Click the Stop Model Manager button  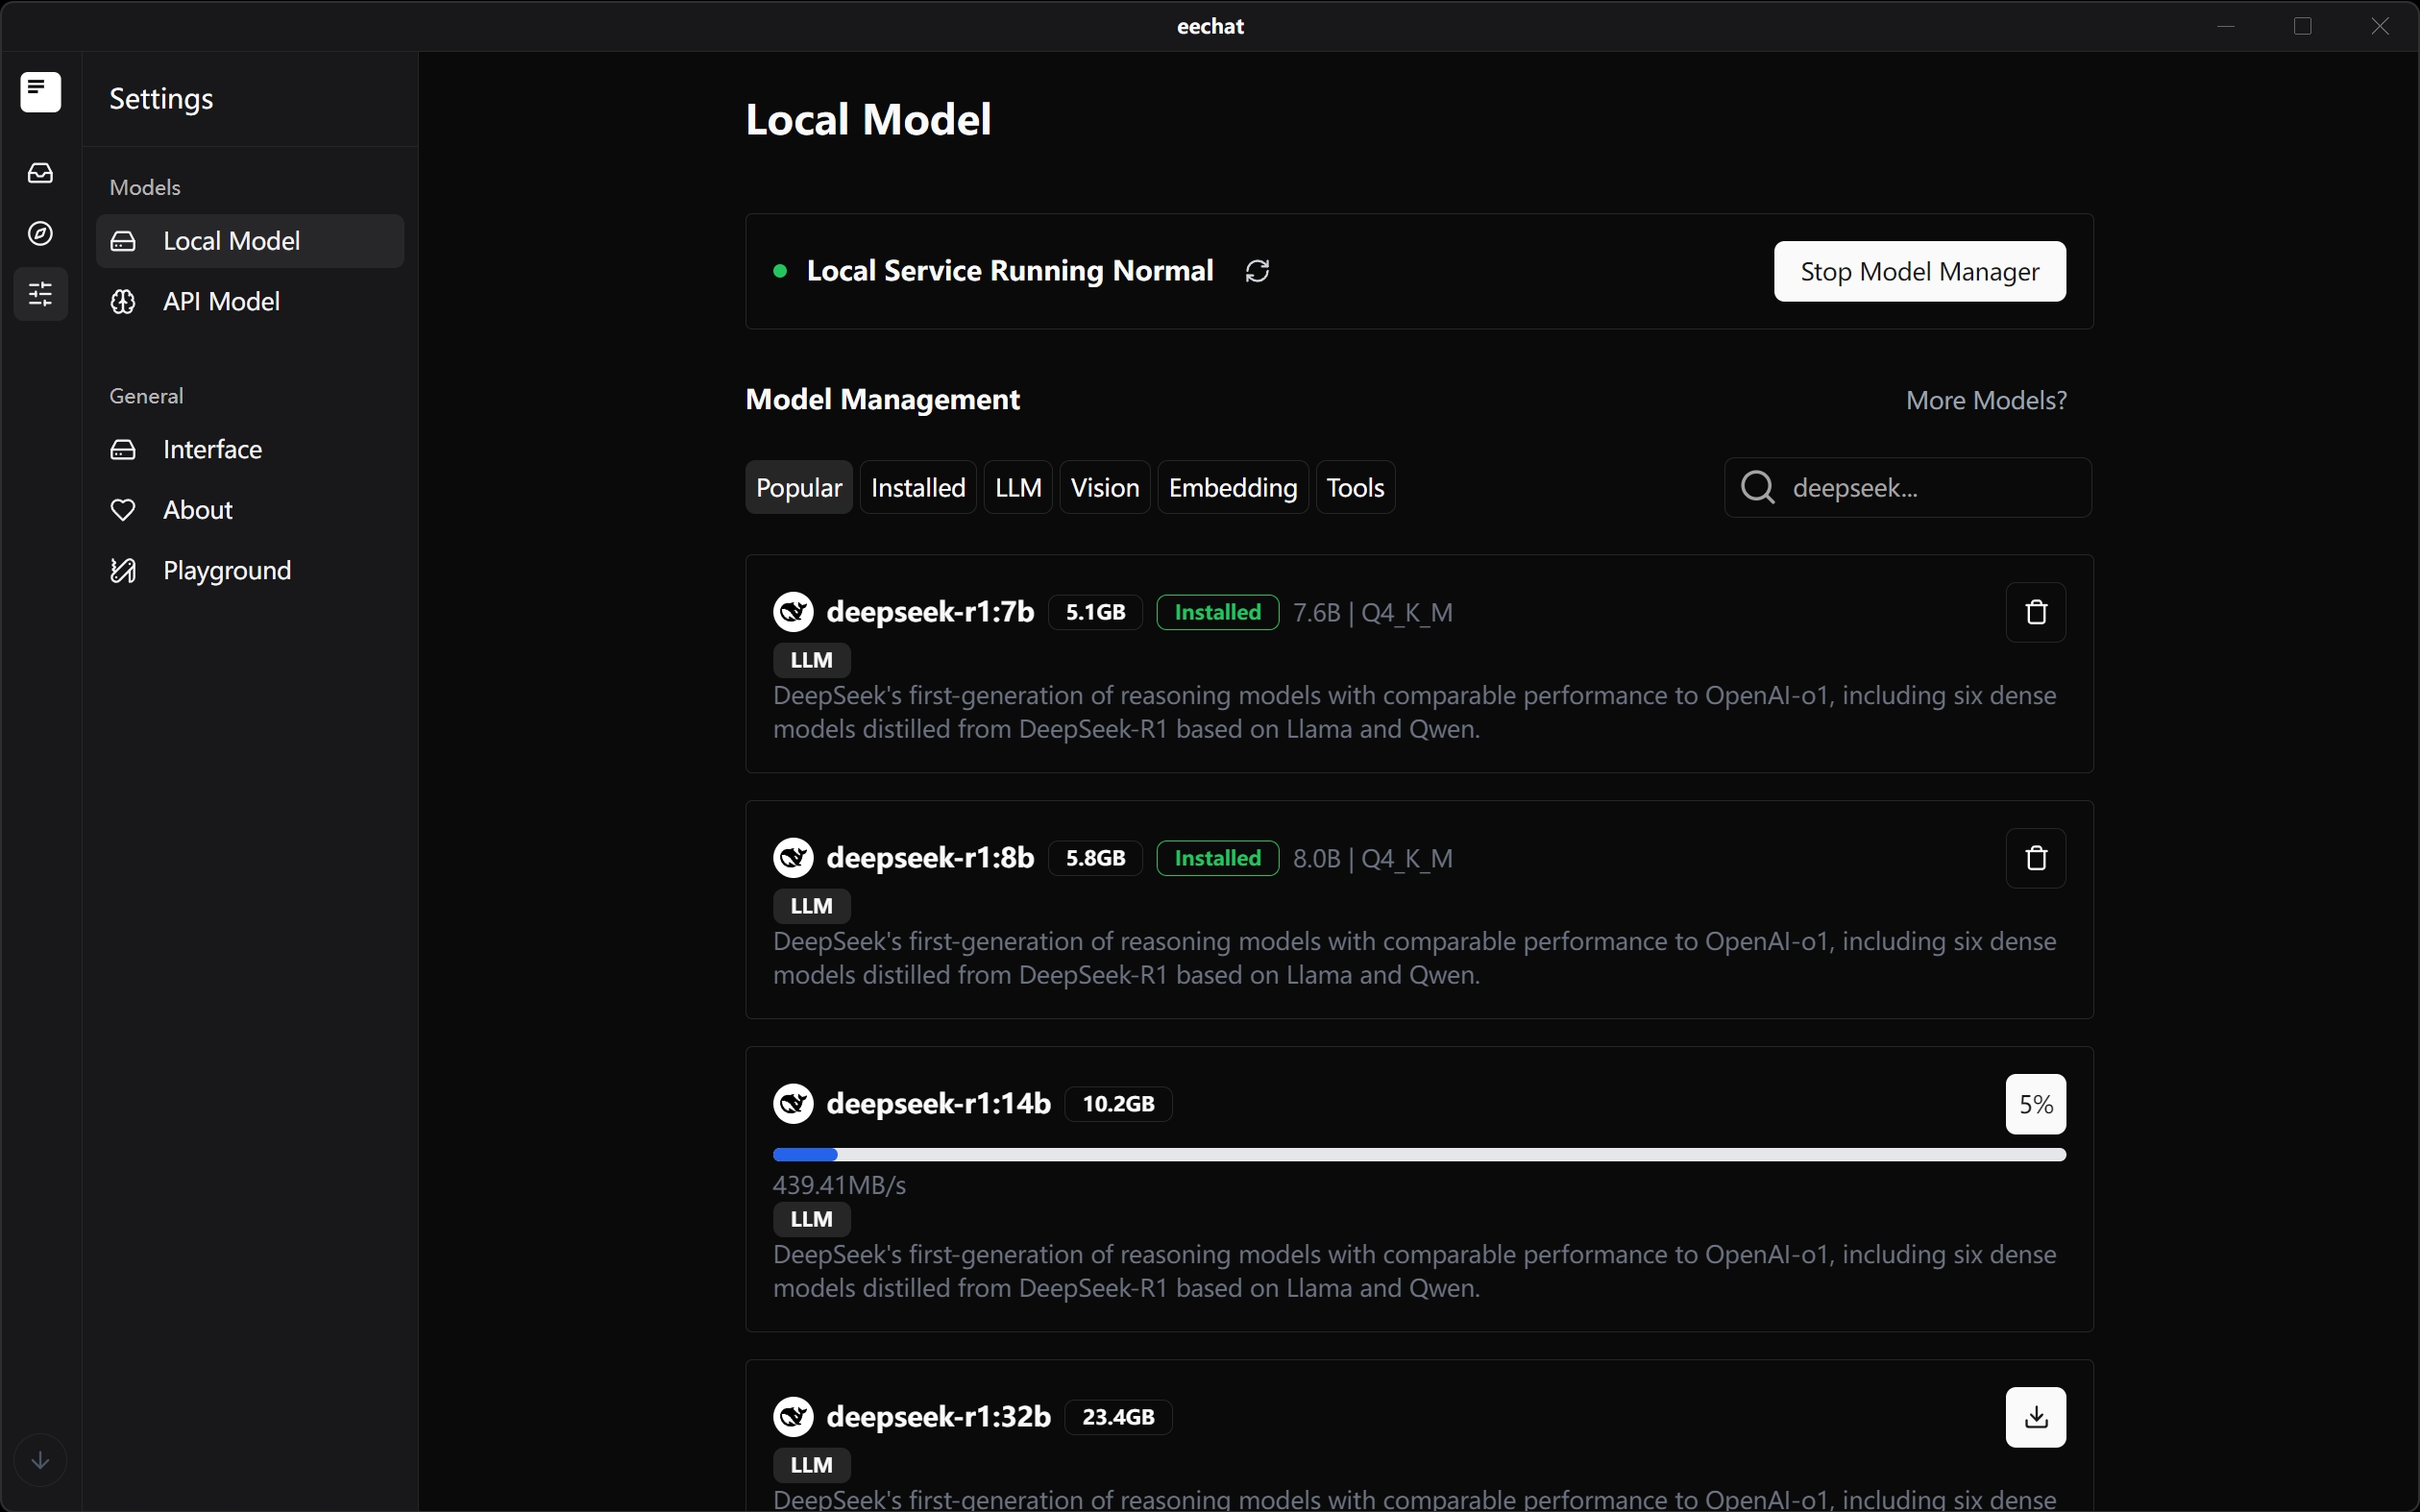[x=1918, y=271]
